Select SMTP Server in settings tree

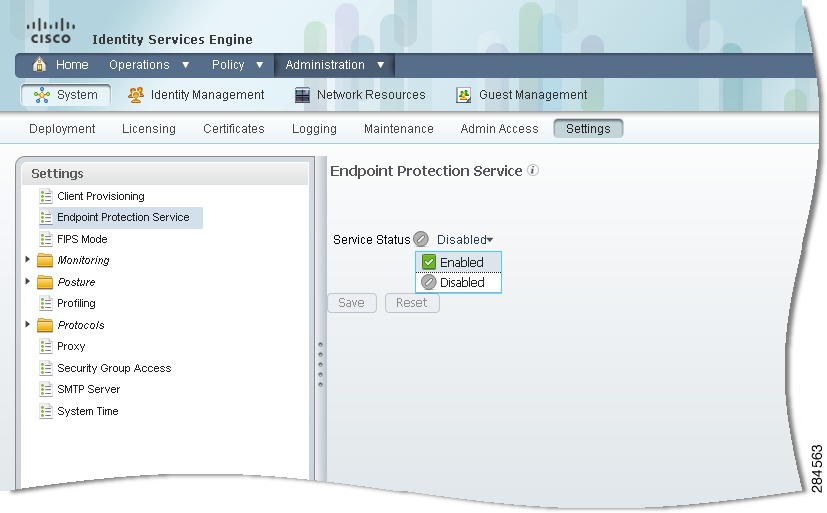pos(89,390)
